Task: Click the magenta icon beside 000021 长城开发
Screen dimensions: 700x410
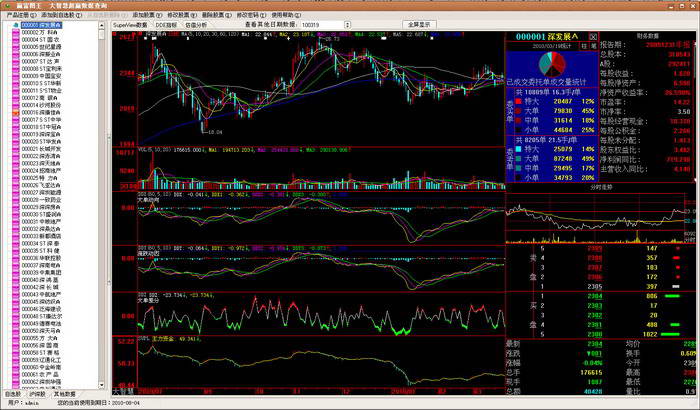Action: pos(16,149)
